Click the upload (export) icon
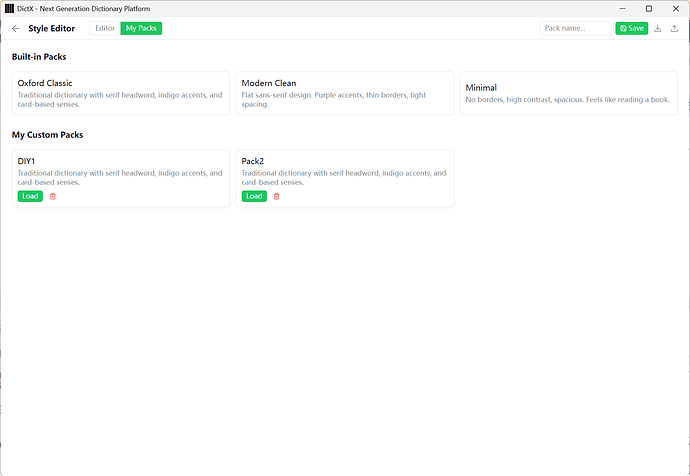The width and height of the screenshot is (690, 476). [674, 29]
